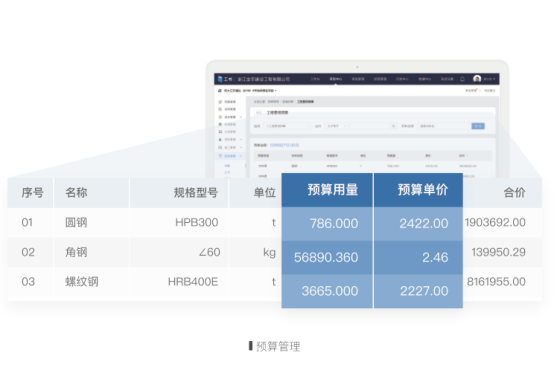Click total price 139950.29
Viewport: 554px width, 374px height.
499,252
